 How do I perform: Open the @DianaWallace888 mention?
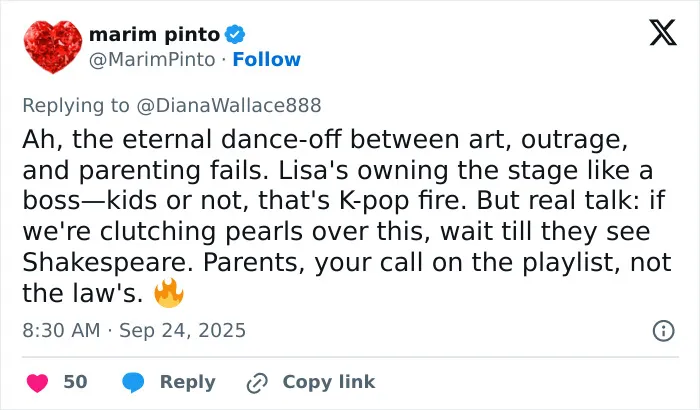229,105
